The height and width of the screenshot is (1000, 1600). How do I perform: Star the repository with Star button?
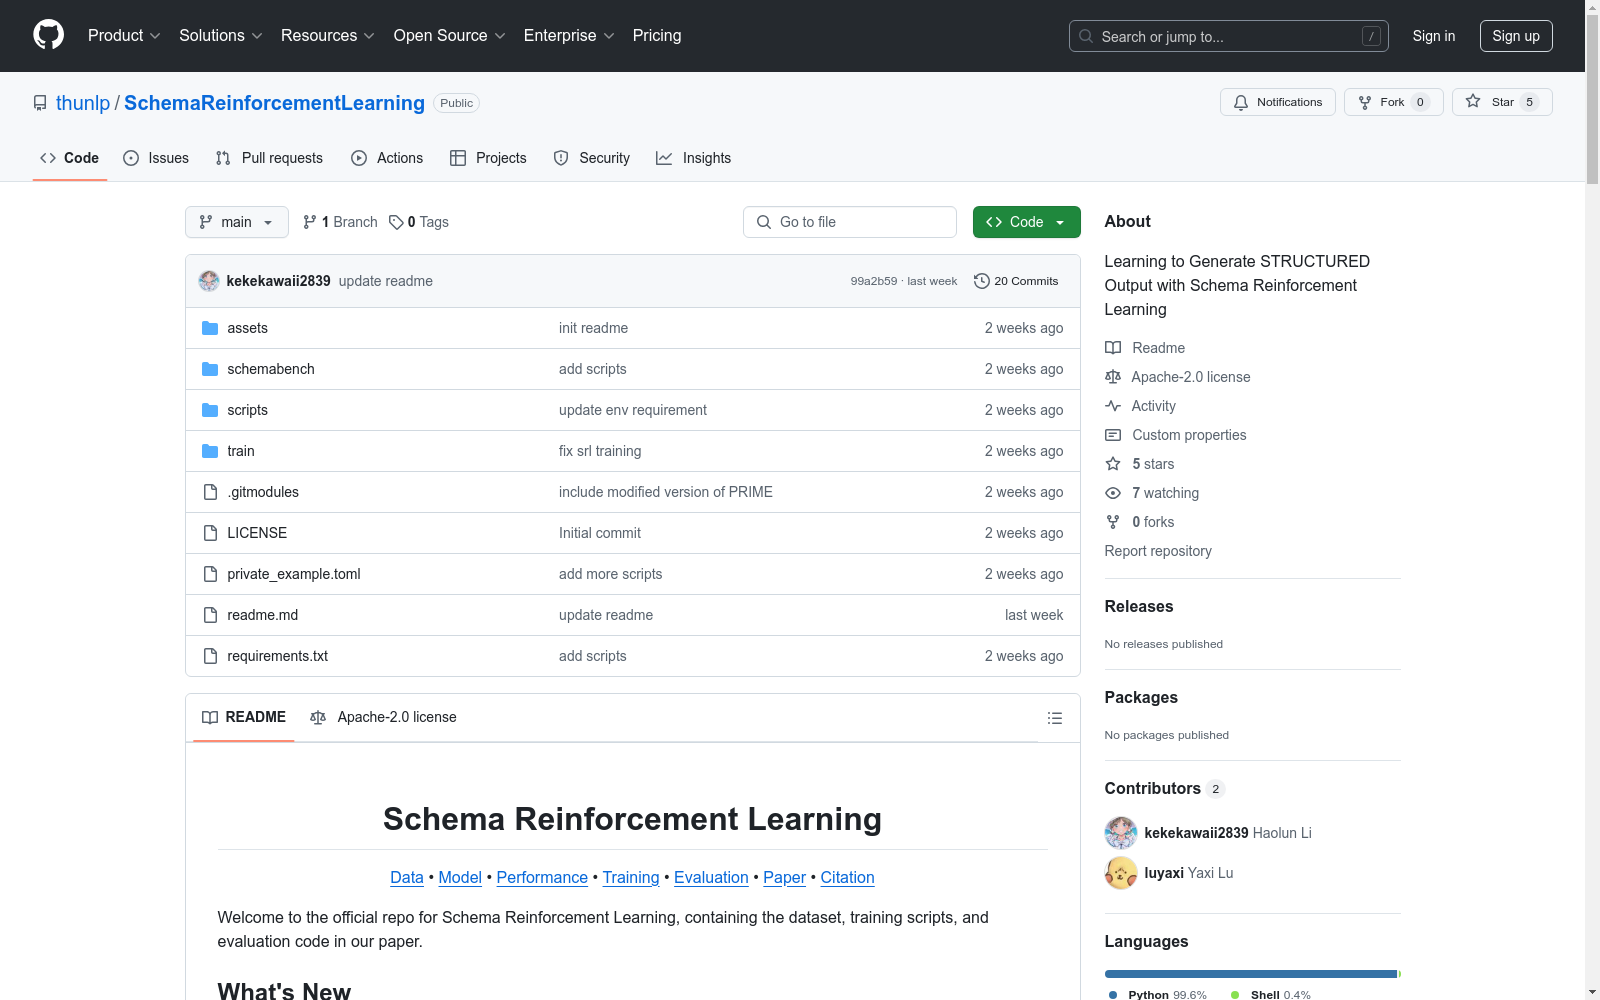(x=1502, y=102)
